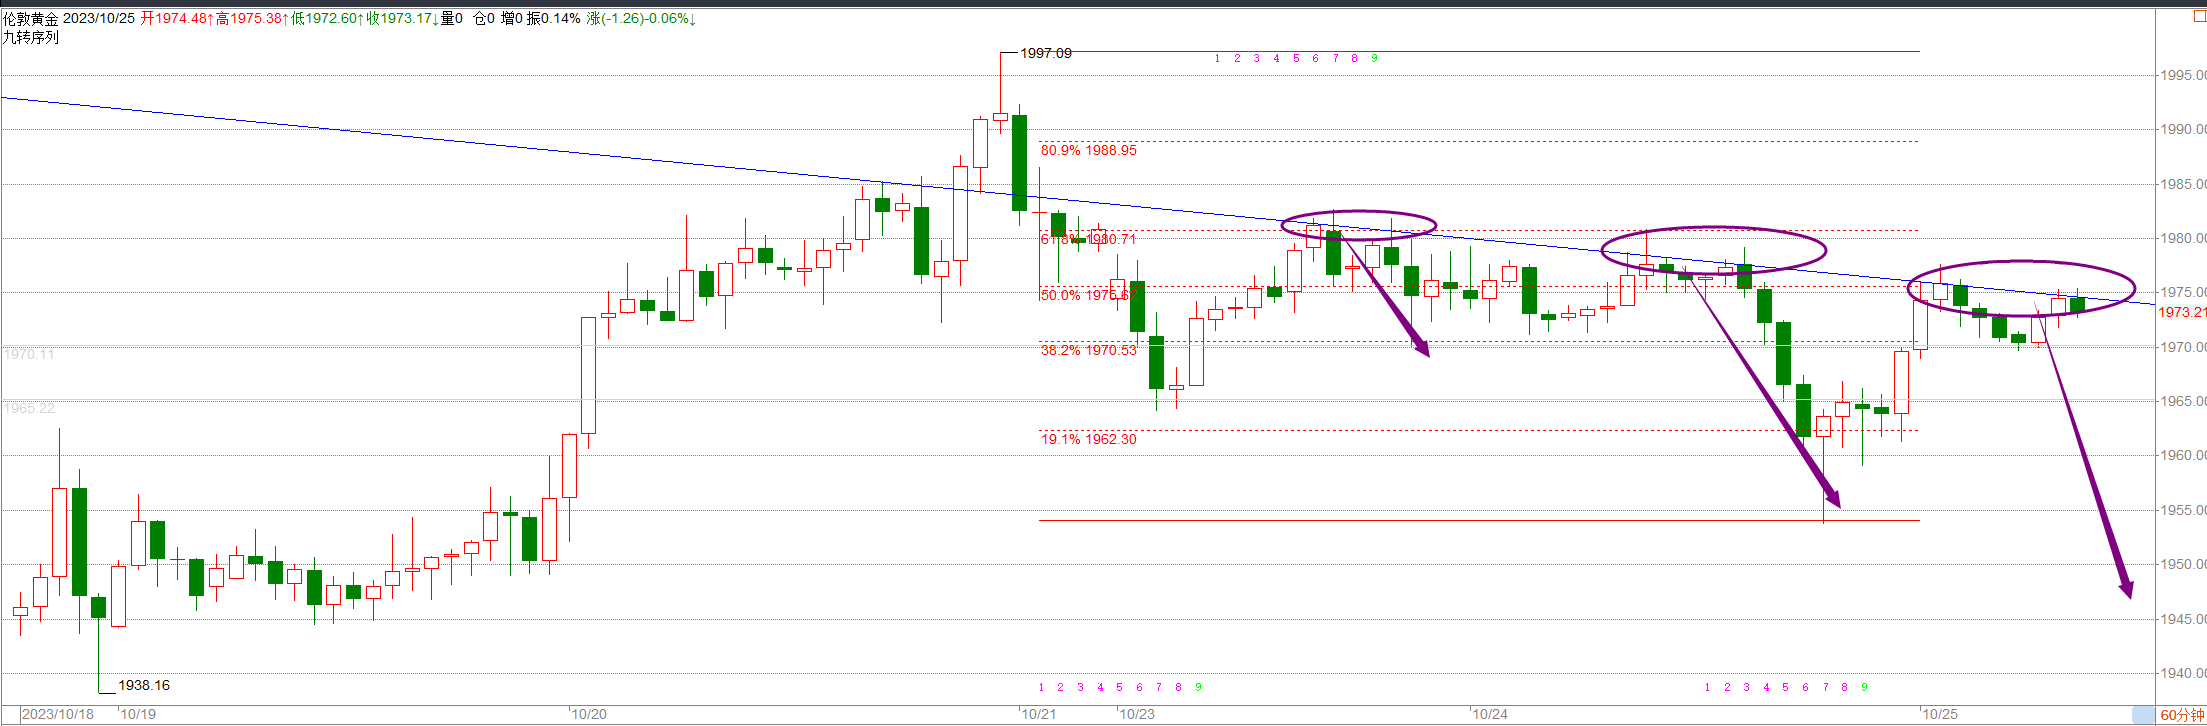Click the open price 开1974.48 readout
The width and height of the screenshot is (2207, 726).
click(x=176, y=18)
